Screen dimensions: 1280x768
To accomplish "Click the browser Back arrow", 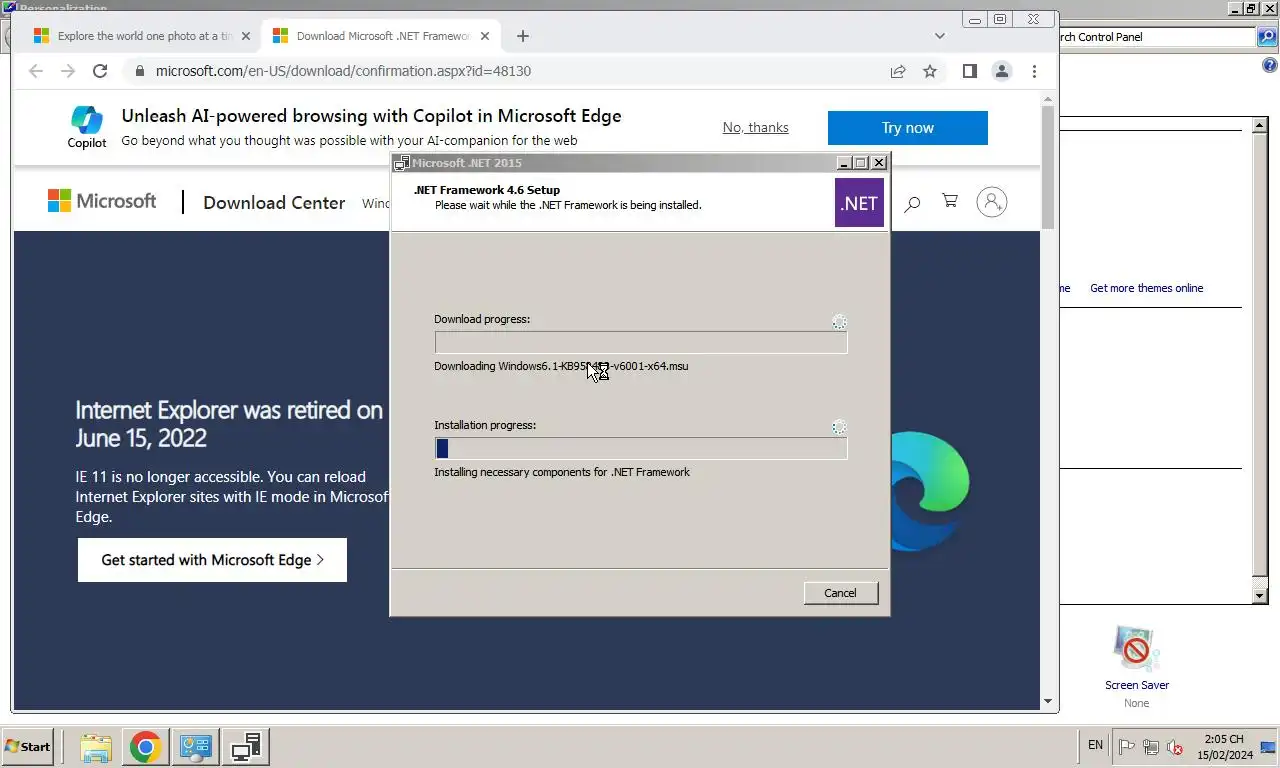I will tap(36, 71).
